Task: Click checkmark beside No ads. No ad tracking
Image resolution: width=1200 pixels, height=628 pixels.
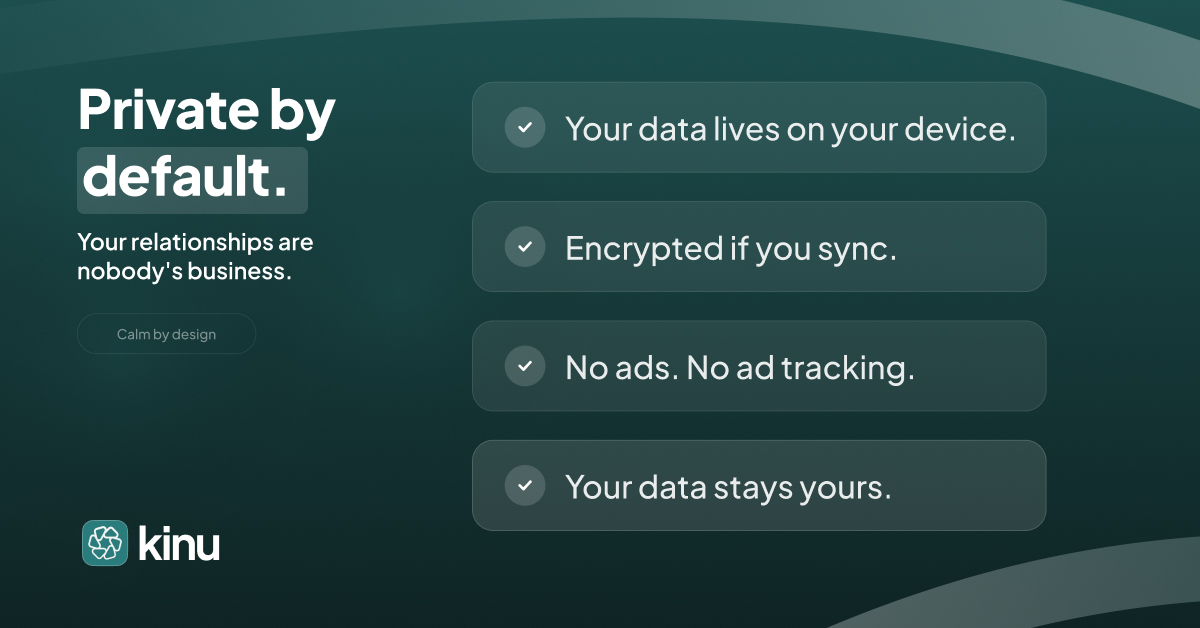Action: 525,366
